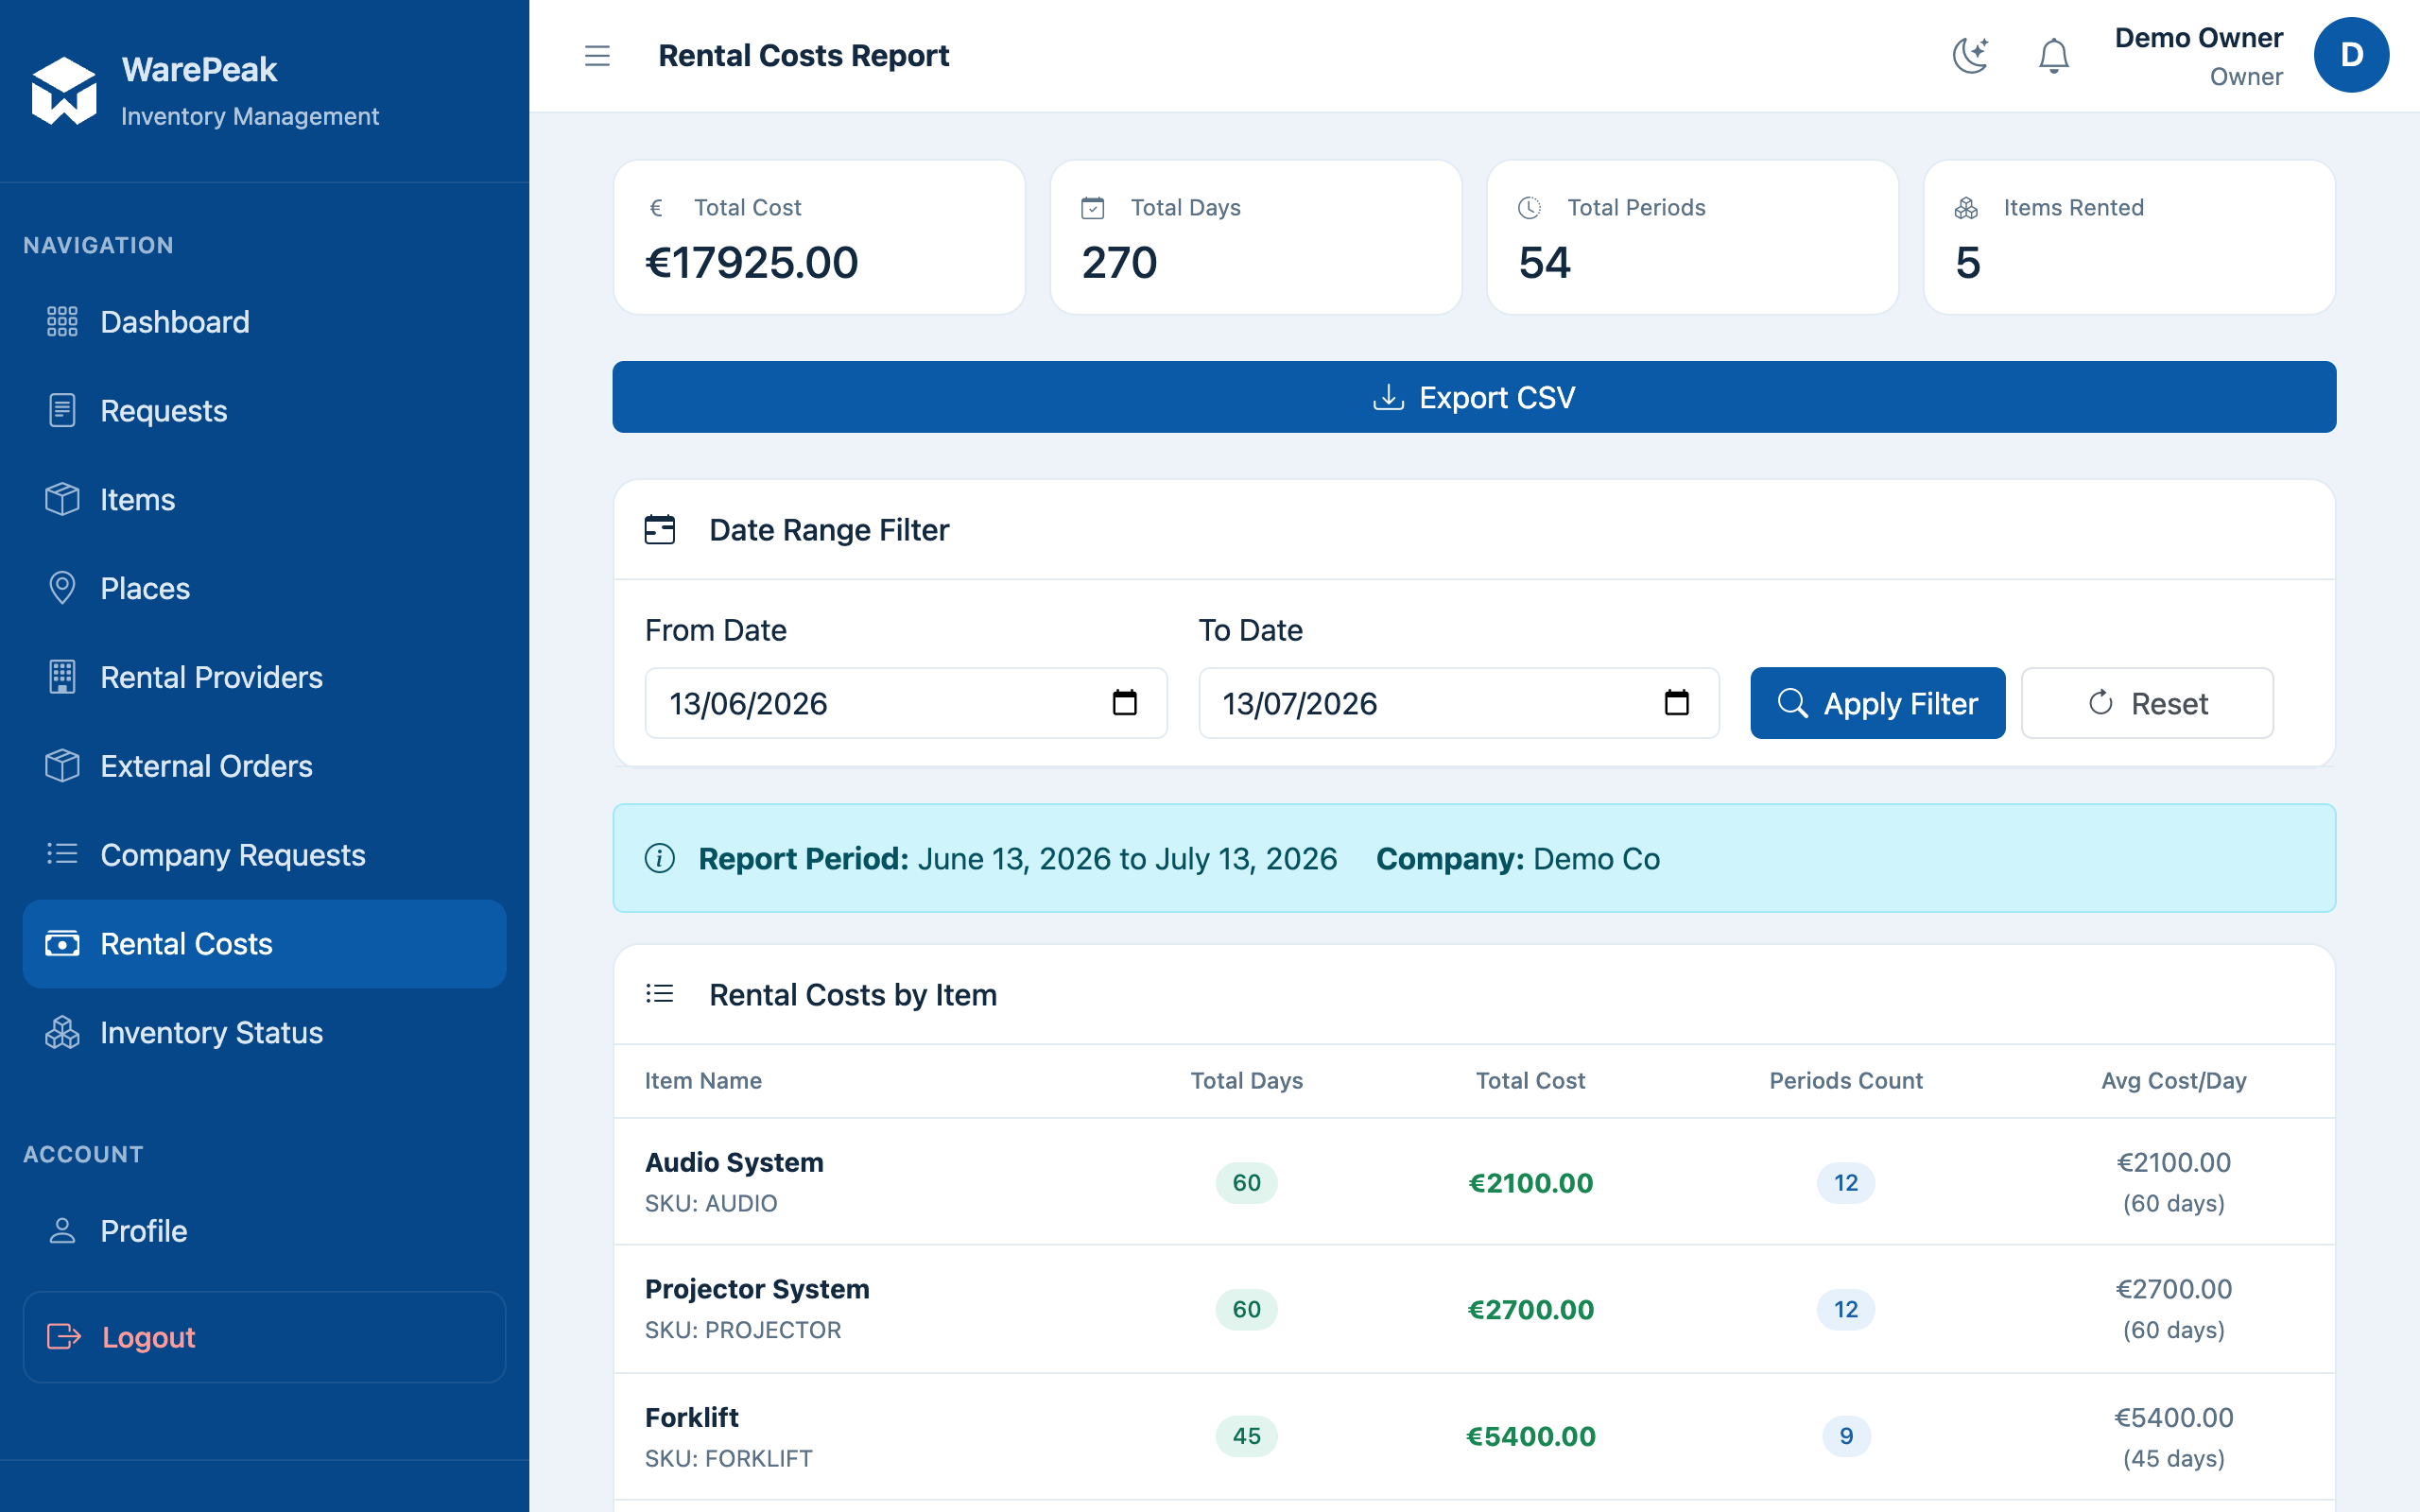Click the boxes icon in Items Rented card
Image resolution: width=2420 pixels, height=1512 pixels.
1966,208
